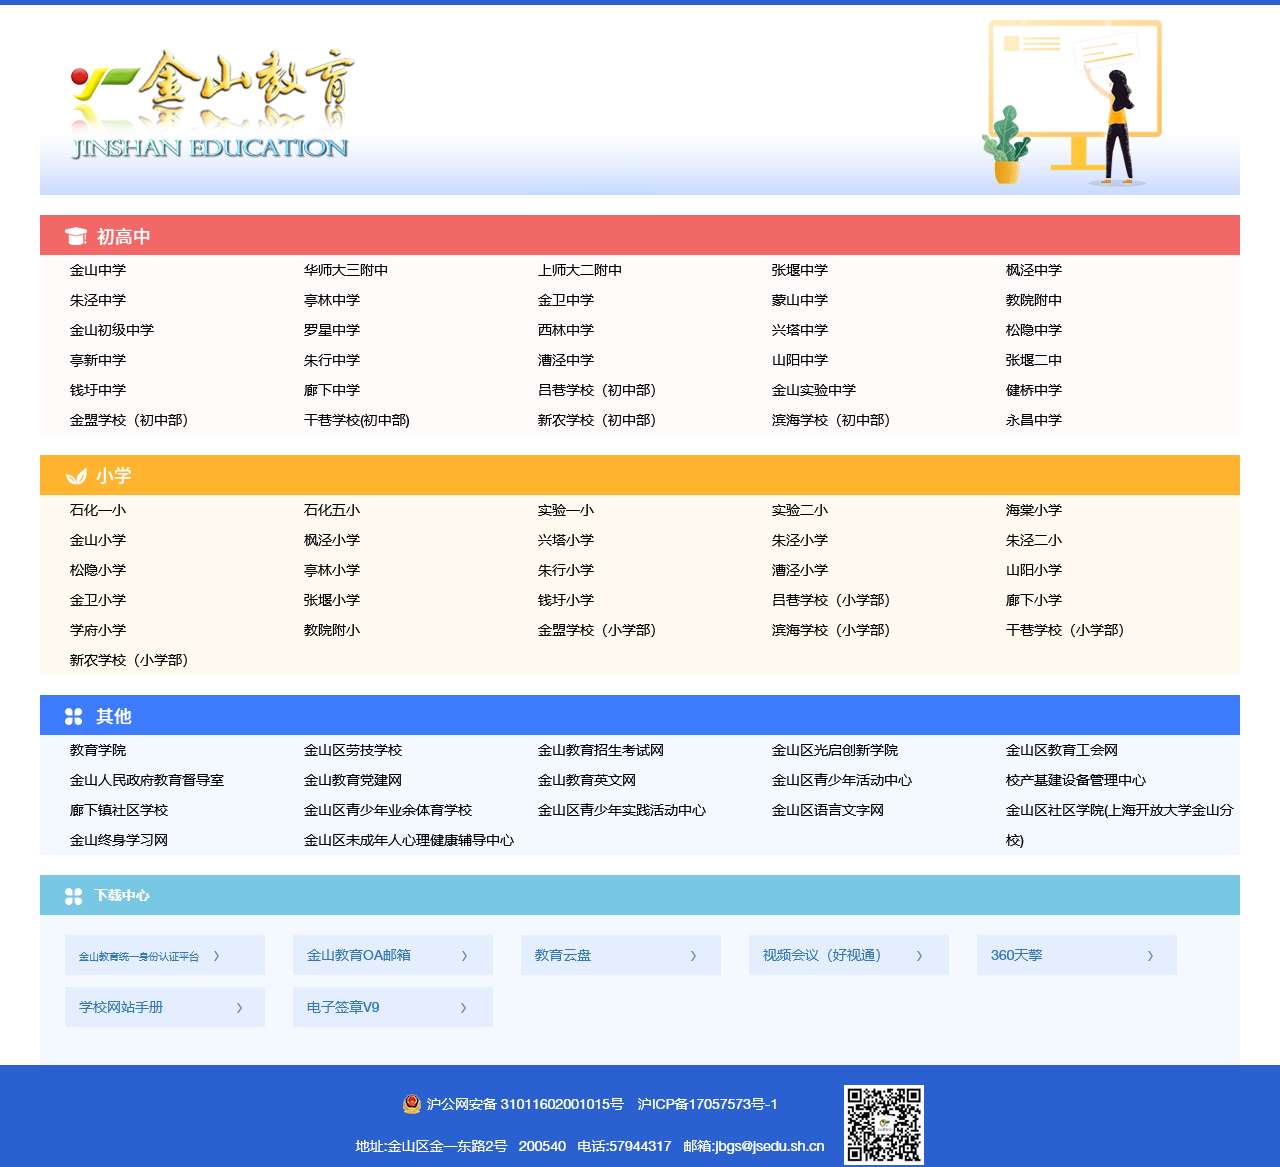Click the chevron on 金山教育OA邮箱
Screen dimensions: 1280x1167
click(464, 956)
